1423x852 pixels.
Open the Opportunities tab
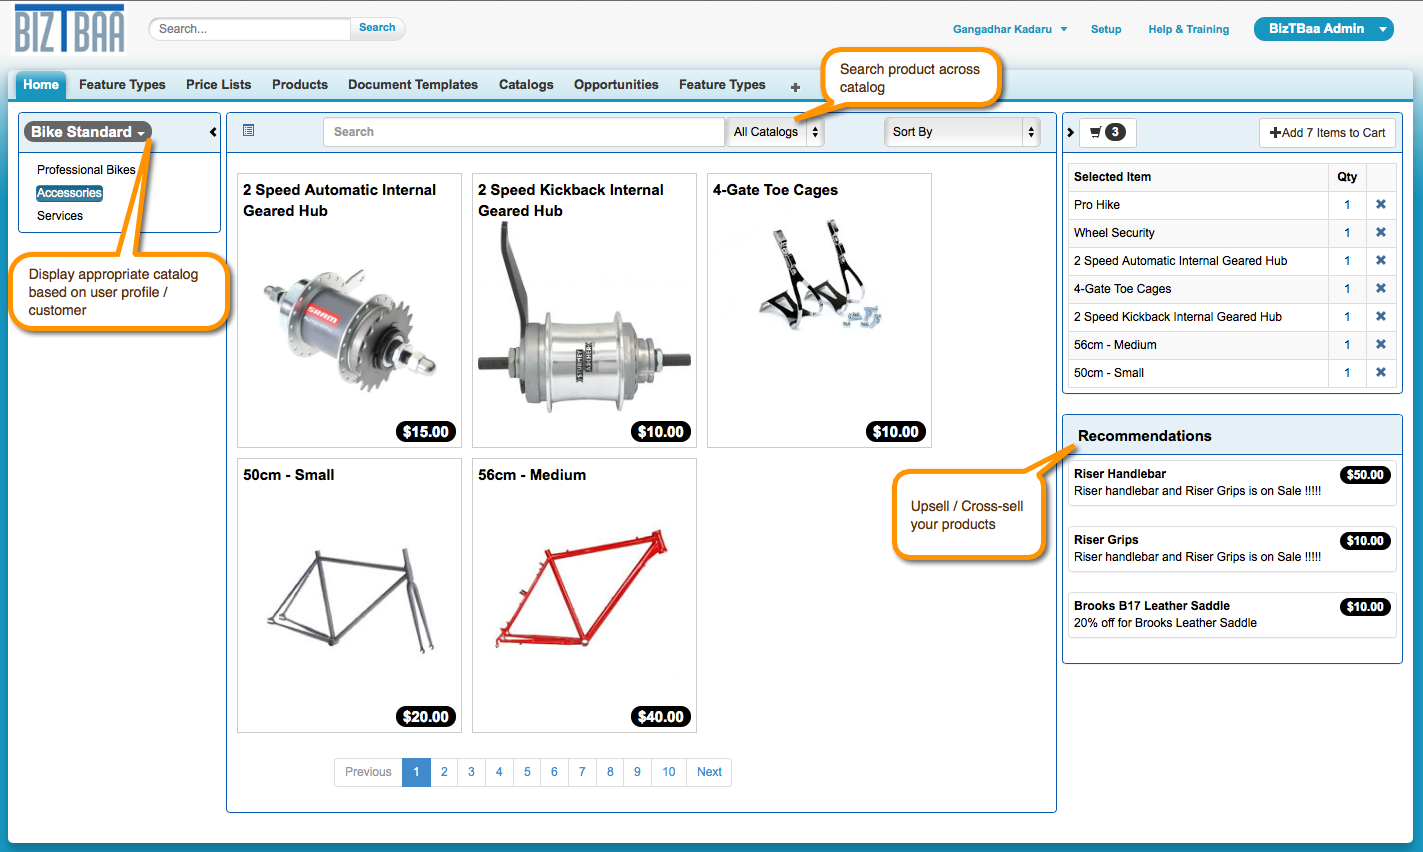[x=616, y=85]
